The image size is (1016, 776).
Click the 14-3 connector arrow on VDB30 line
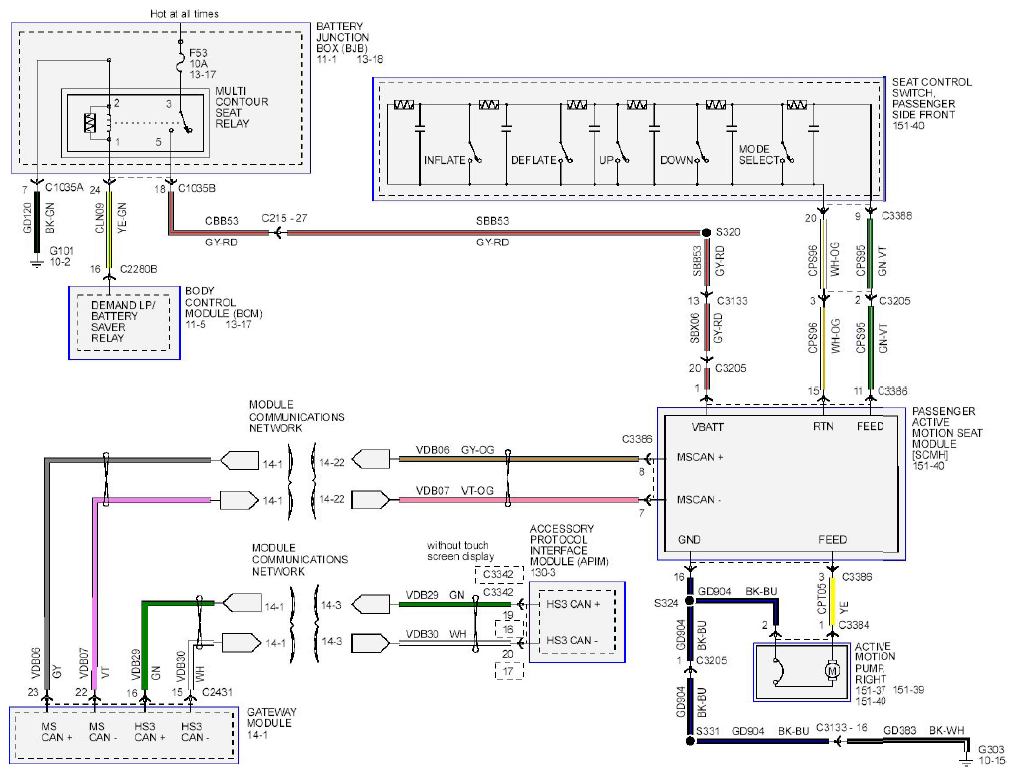click(x=371, y=643)
